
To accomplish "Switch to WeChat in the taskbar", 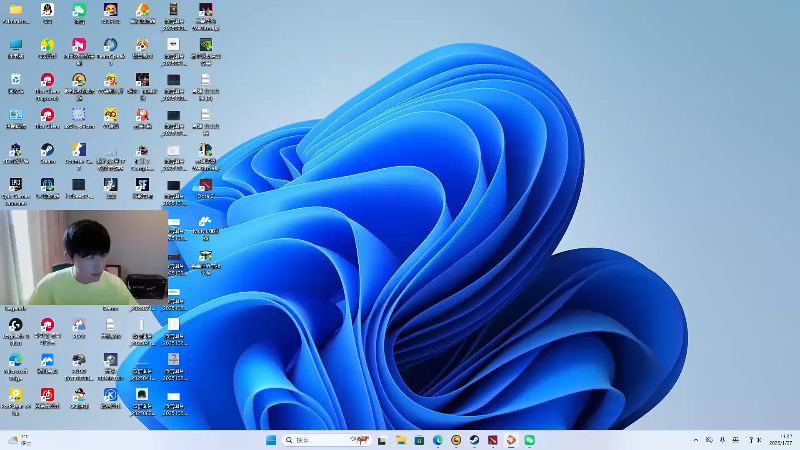I will point(530,440).
